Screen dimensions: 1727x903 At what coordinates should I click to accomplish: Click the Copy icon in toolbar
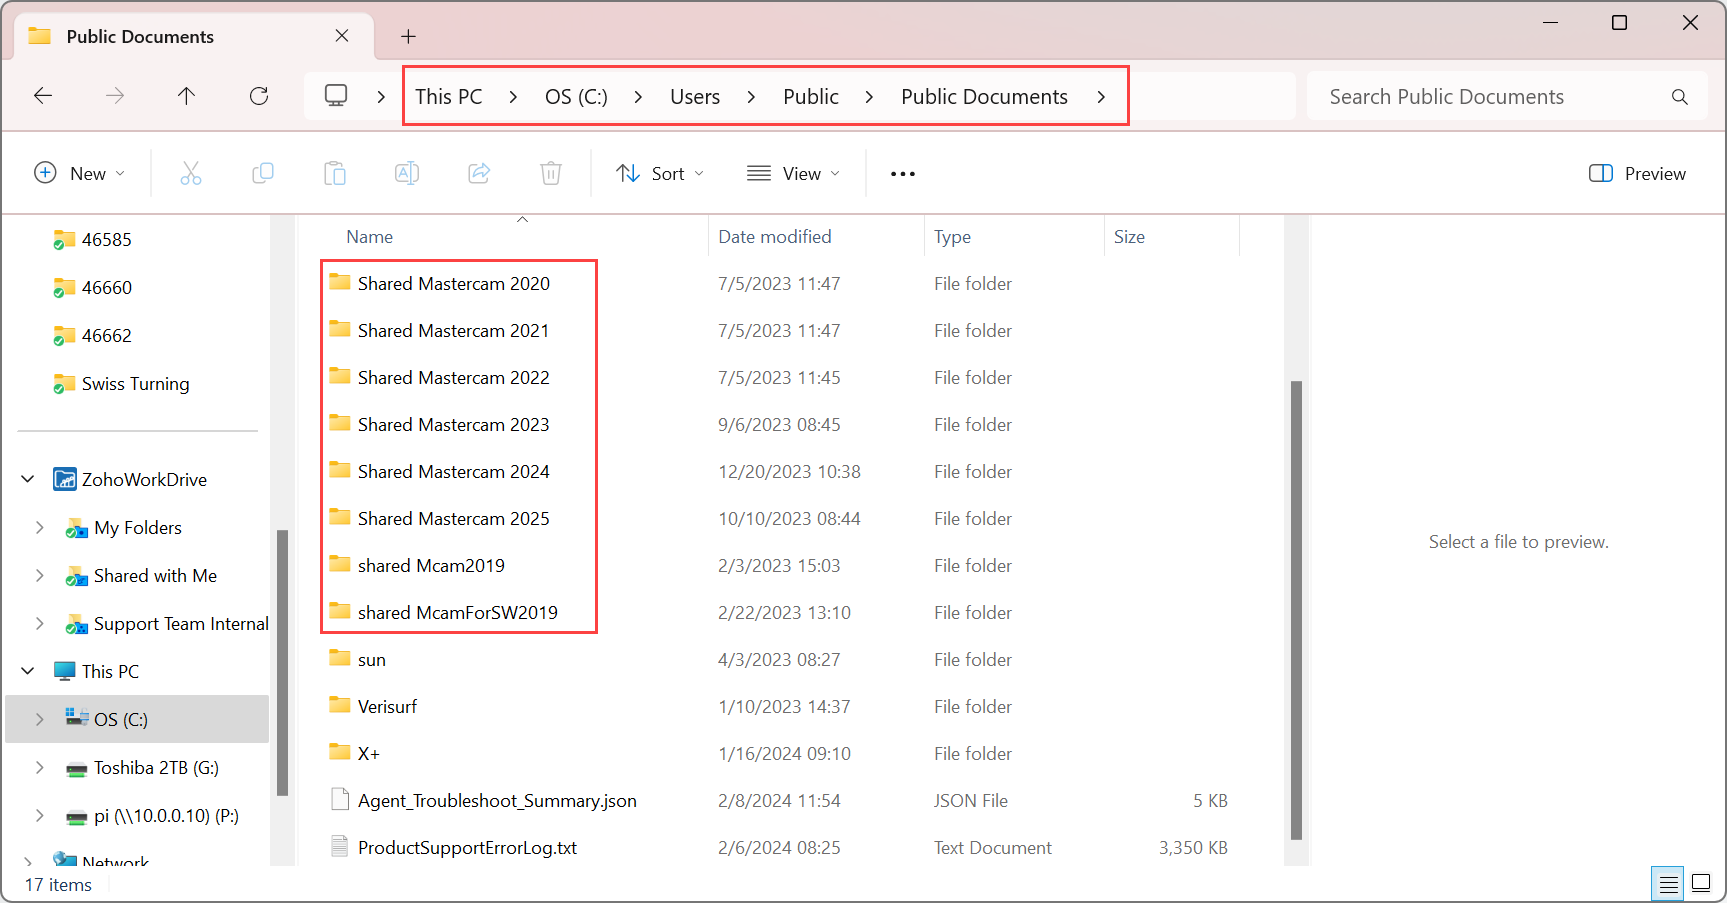[x=263, y=173]
